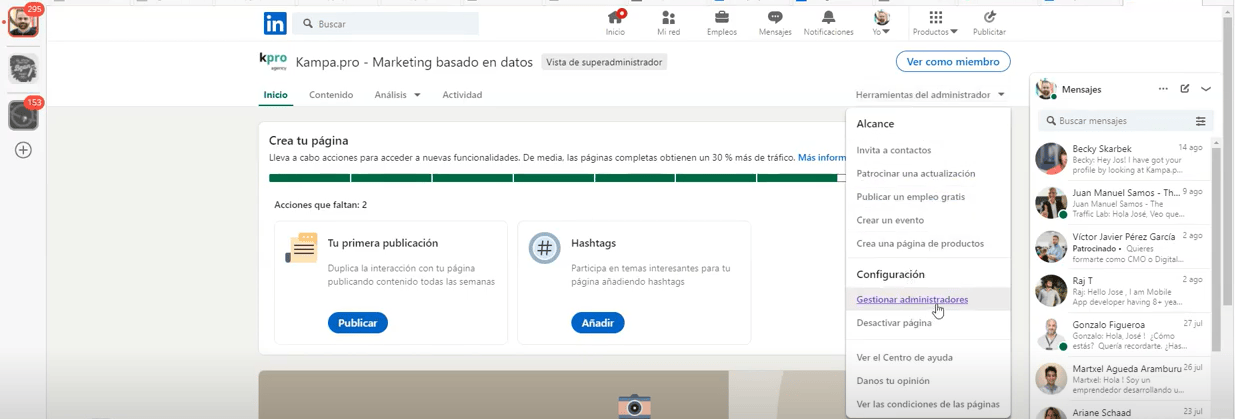This screenshot has width=1235, height=419.
Task: Switch to the Actividad tab
Action: click(x=462, y=95)
